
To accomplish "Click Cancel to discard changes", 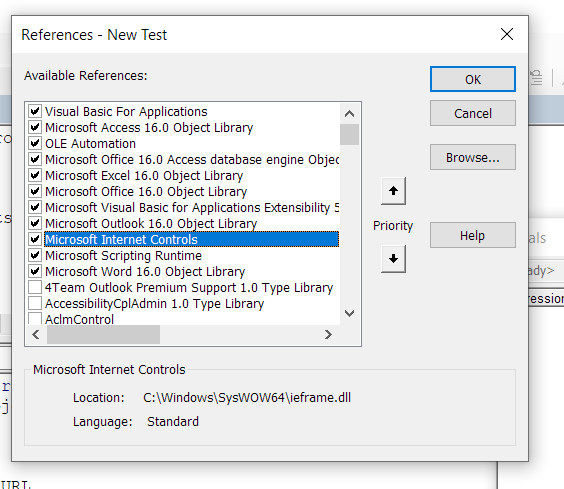I will [473, 113].
